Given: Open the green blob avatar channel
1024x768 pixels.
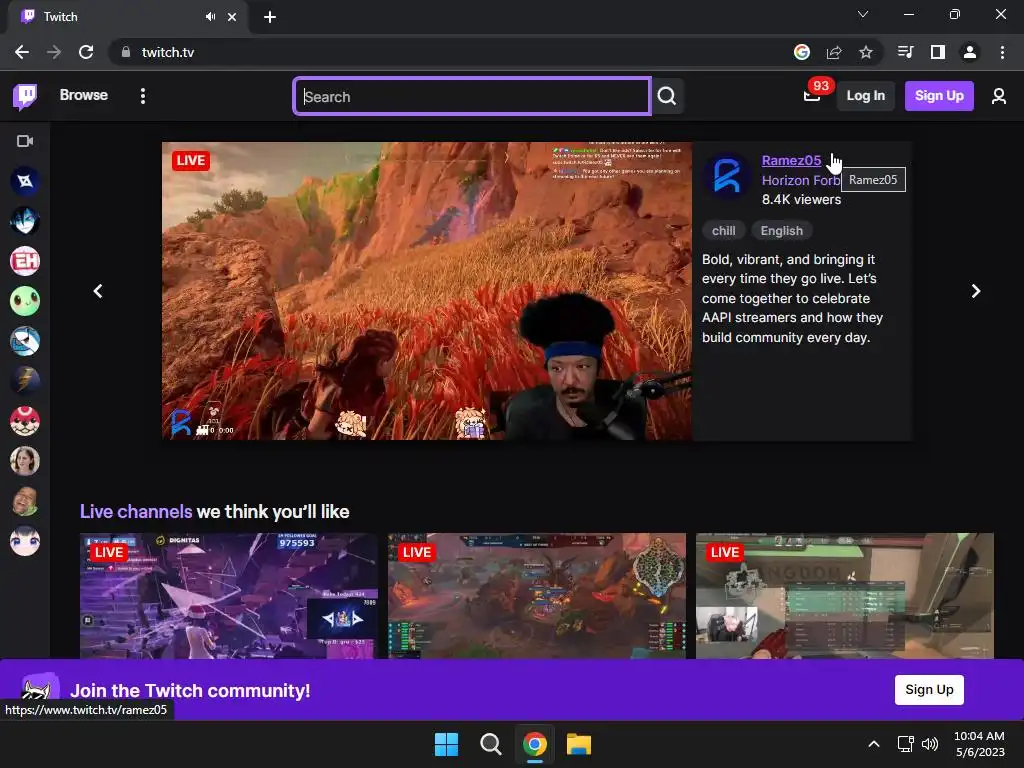Looking at the screenshot, I should point(25,301).
